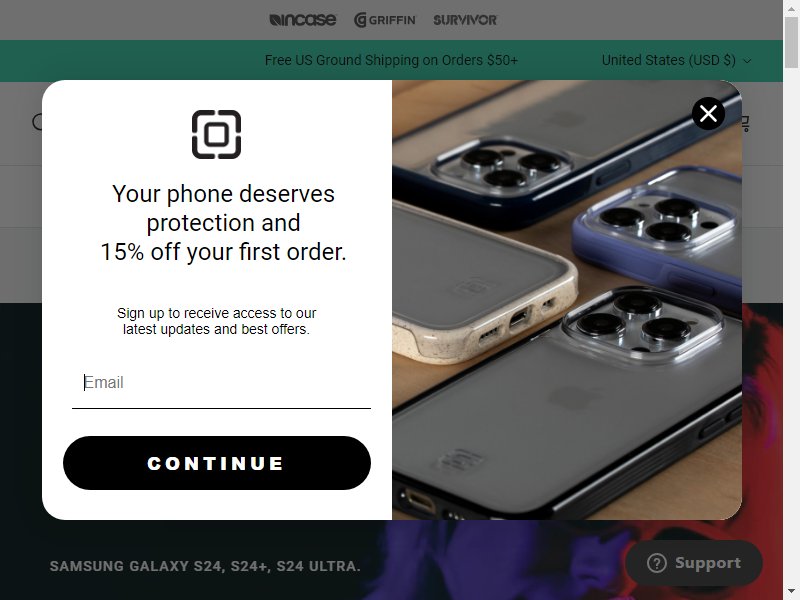Open the Incase brand logo link
Viewport: 800px width, 600px height.
pos(303,20)
